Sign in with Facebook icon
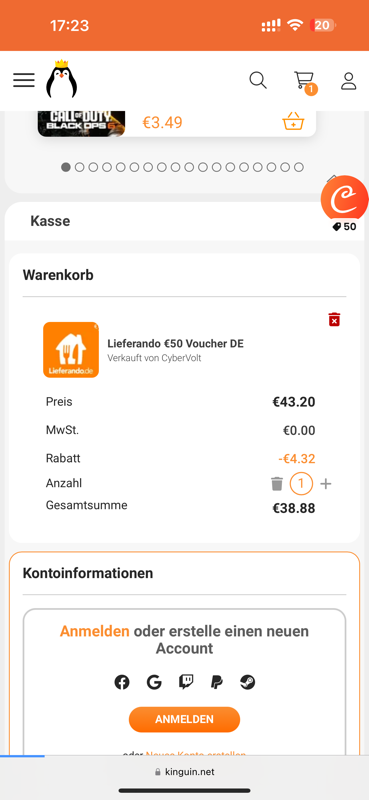The width and height of the screenshot is (369, 800). (121, 682)
